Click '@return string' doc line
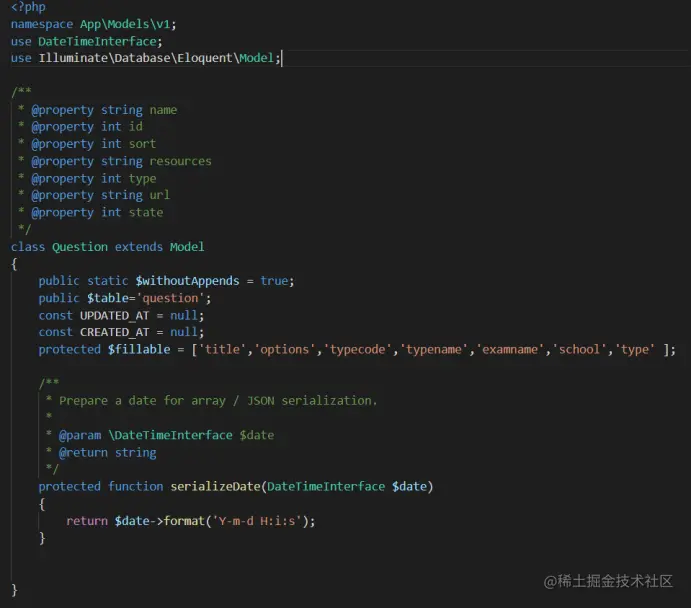Viewport: 692px width, 608px height. click(108, 453)
